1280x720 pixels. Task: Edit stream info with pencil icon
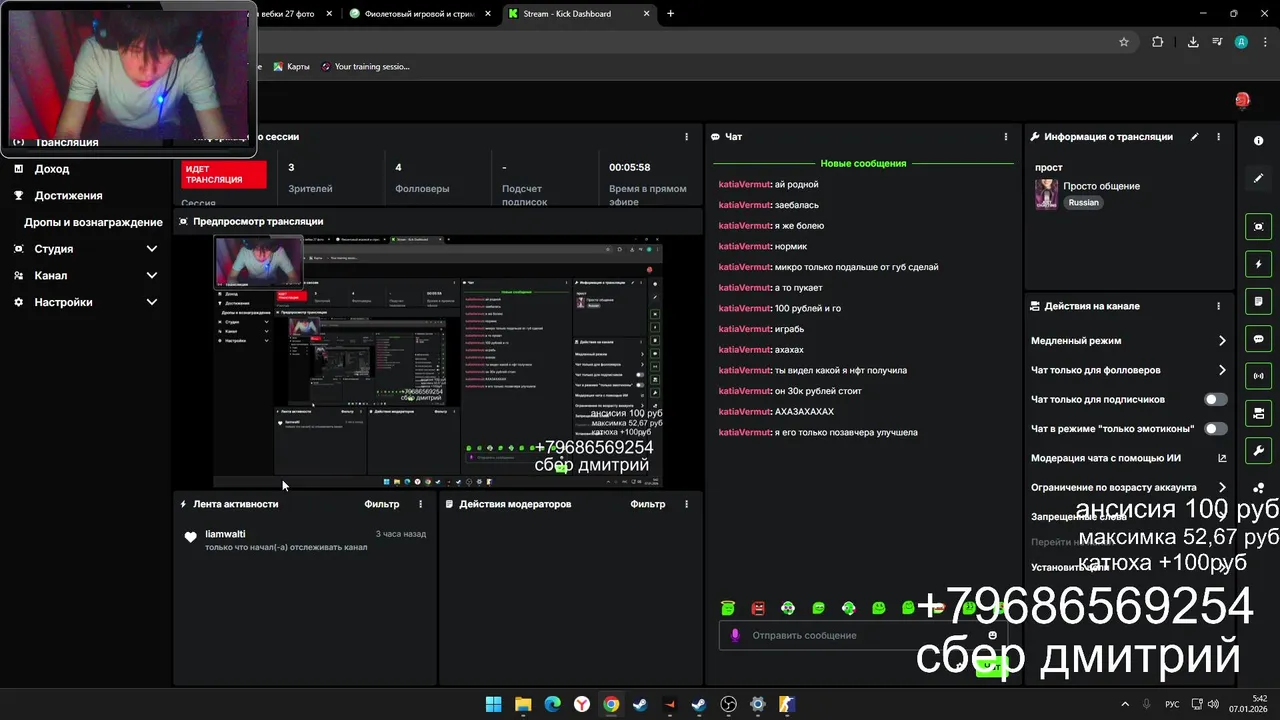pos(1194,137)
